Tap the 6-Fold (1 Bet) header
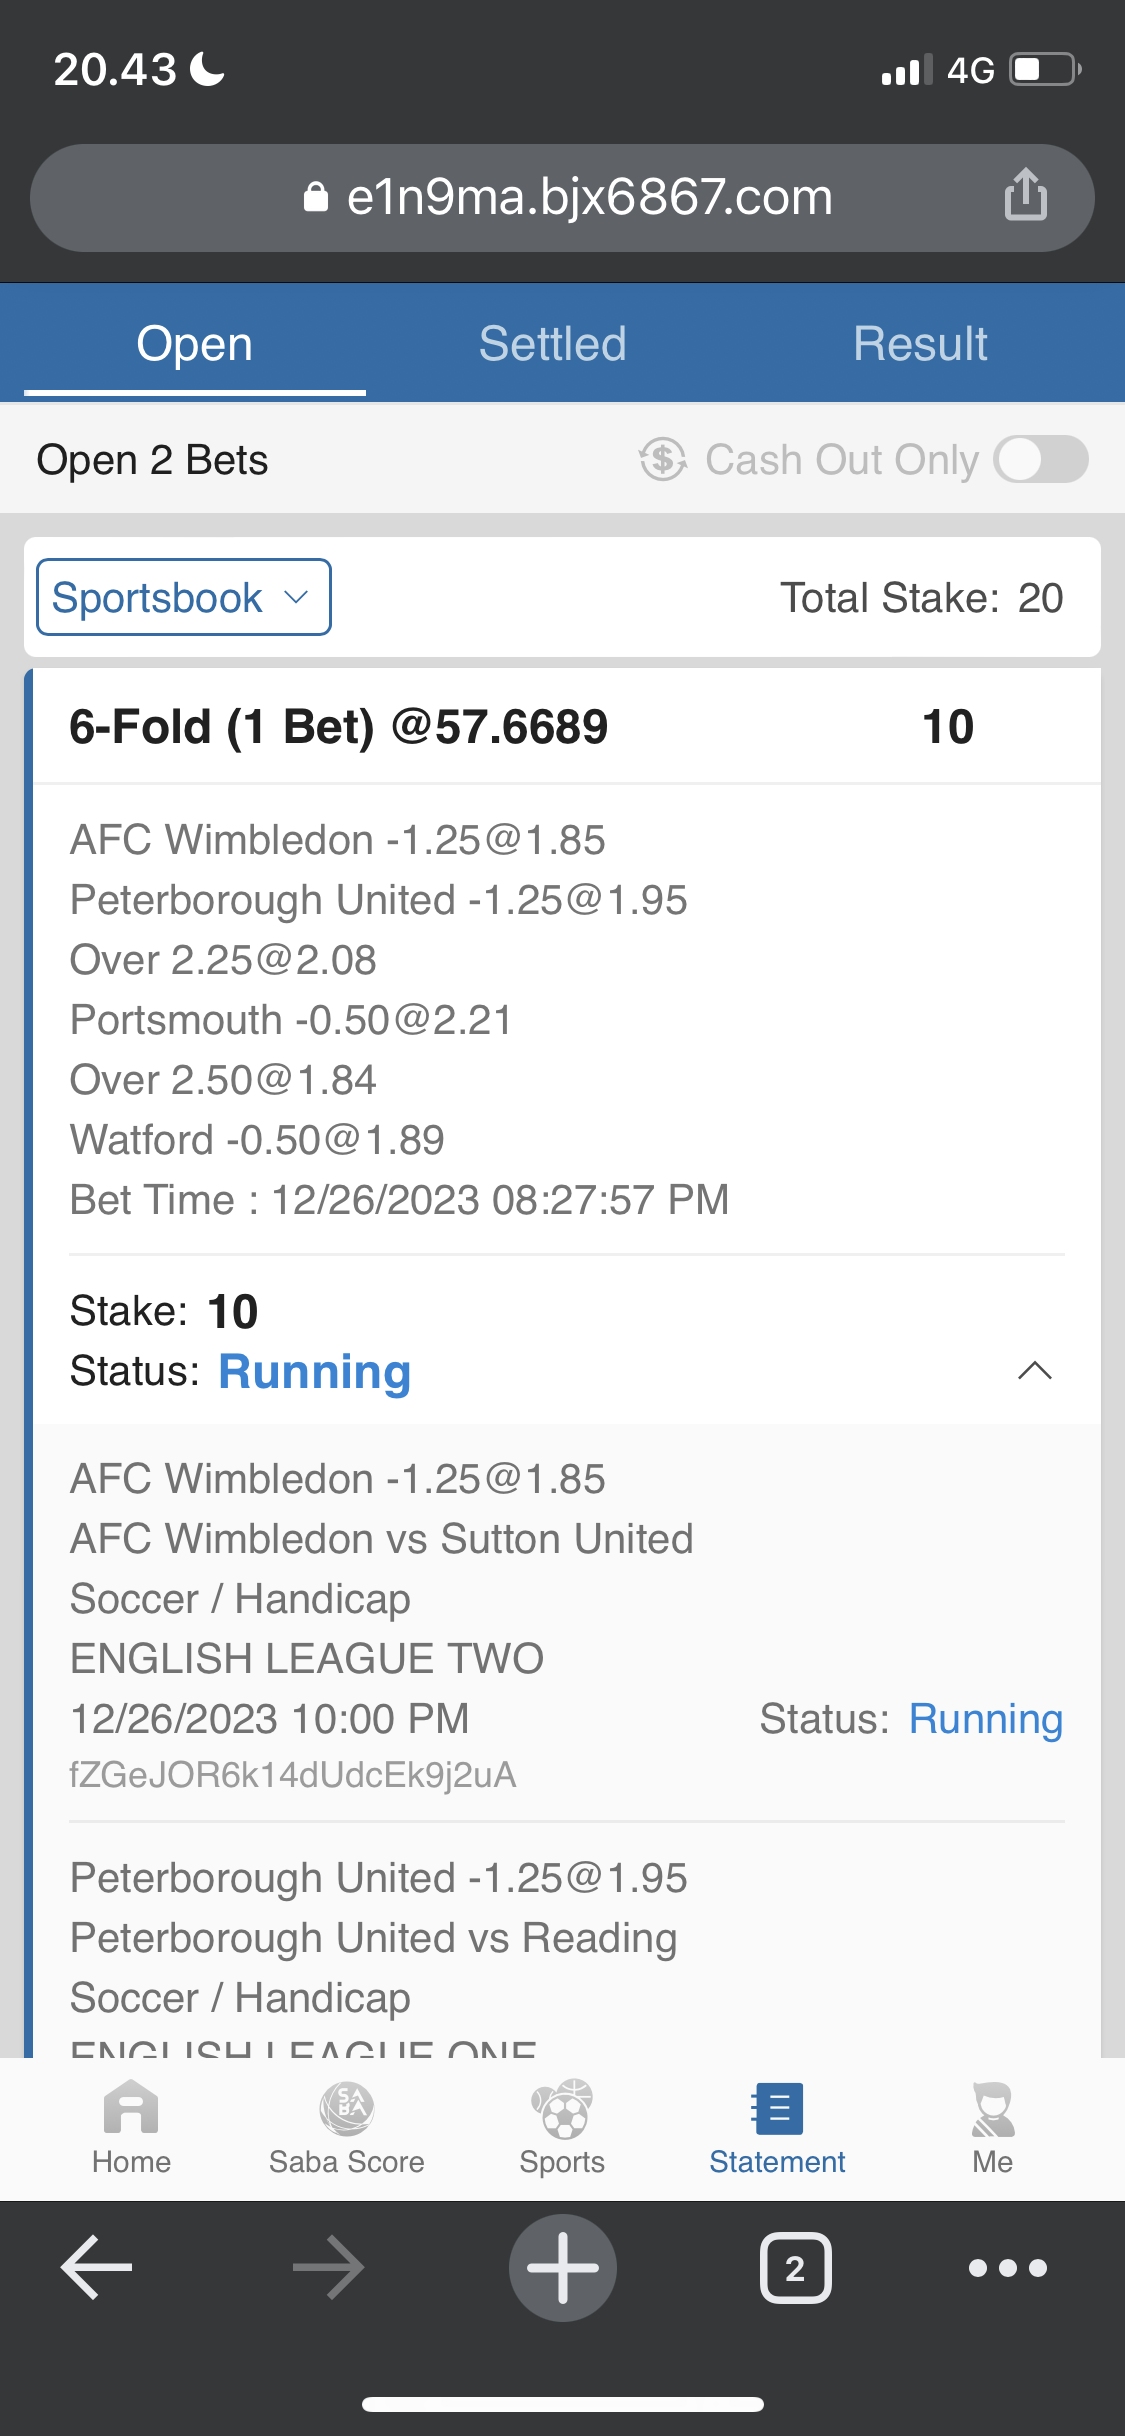Viewport: 1125px width, 2436px height. point(338,727)
